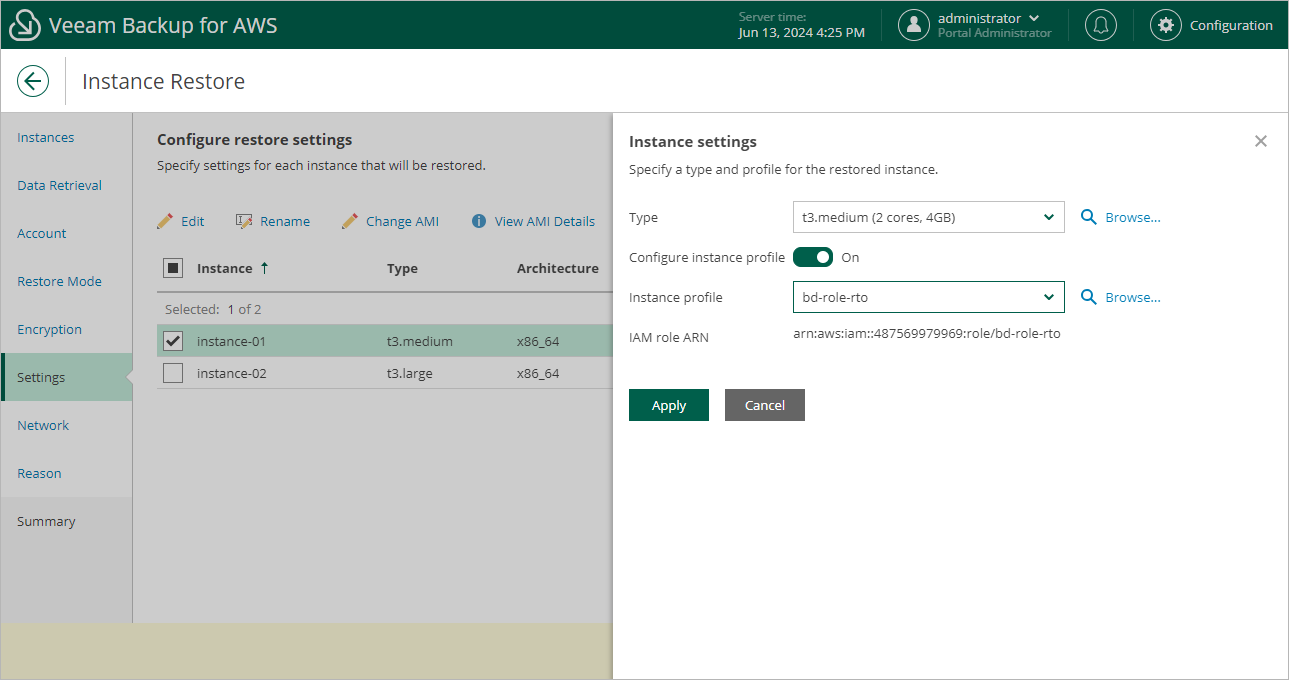1289x680 pixels.
Task: Click the Type column header
Action: (x=402, y=268)
